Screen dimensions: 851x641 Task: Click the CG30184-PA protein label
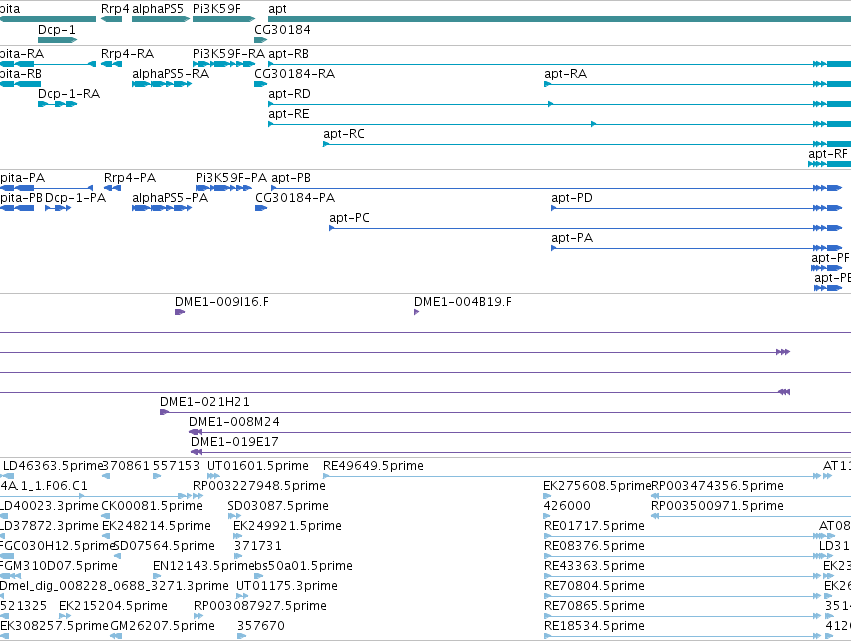295,198
